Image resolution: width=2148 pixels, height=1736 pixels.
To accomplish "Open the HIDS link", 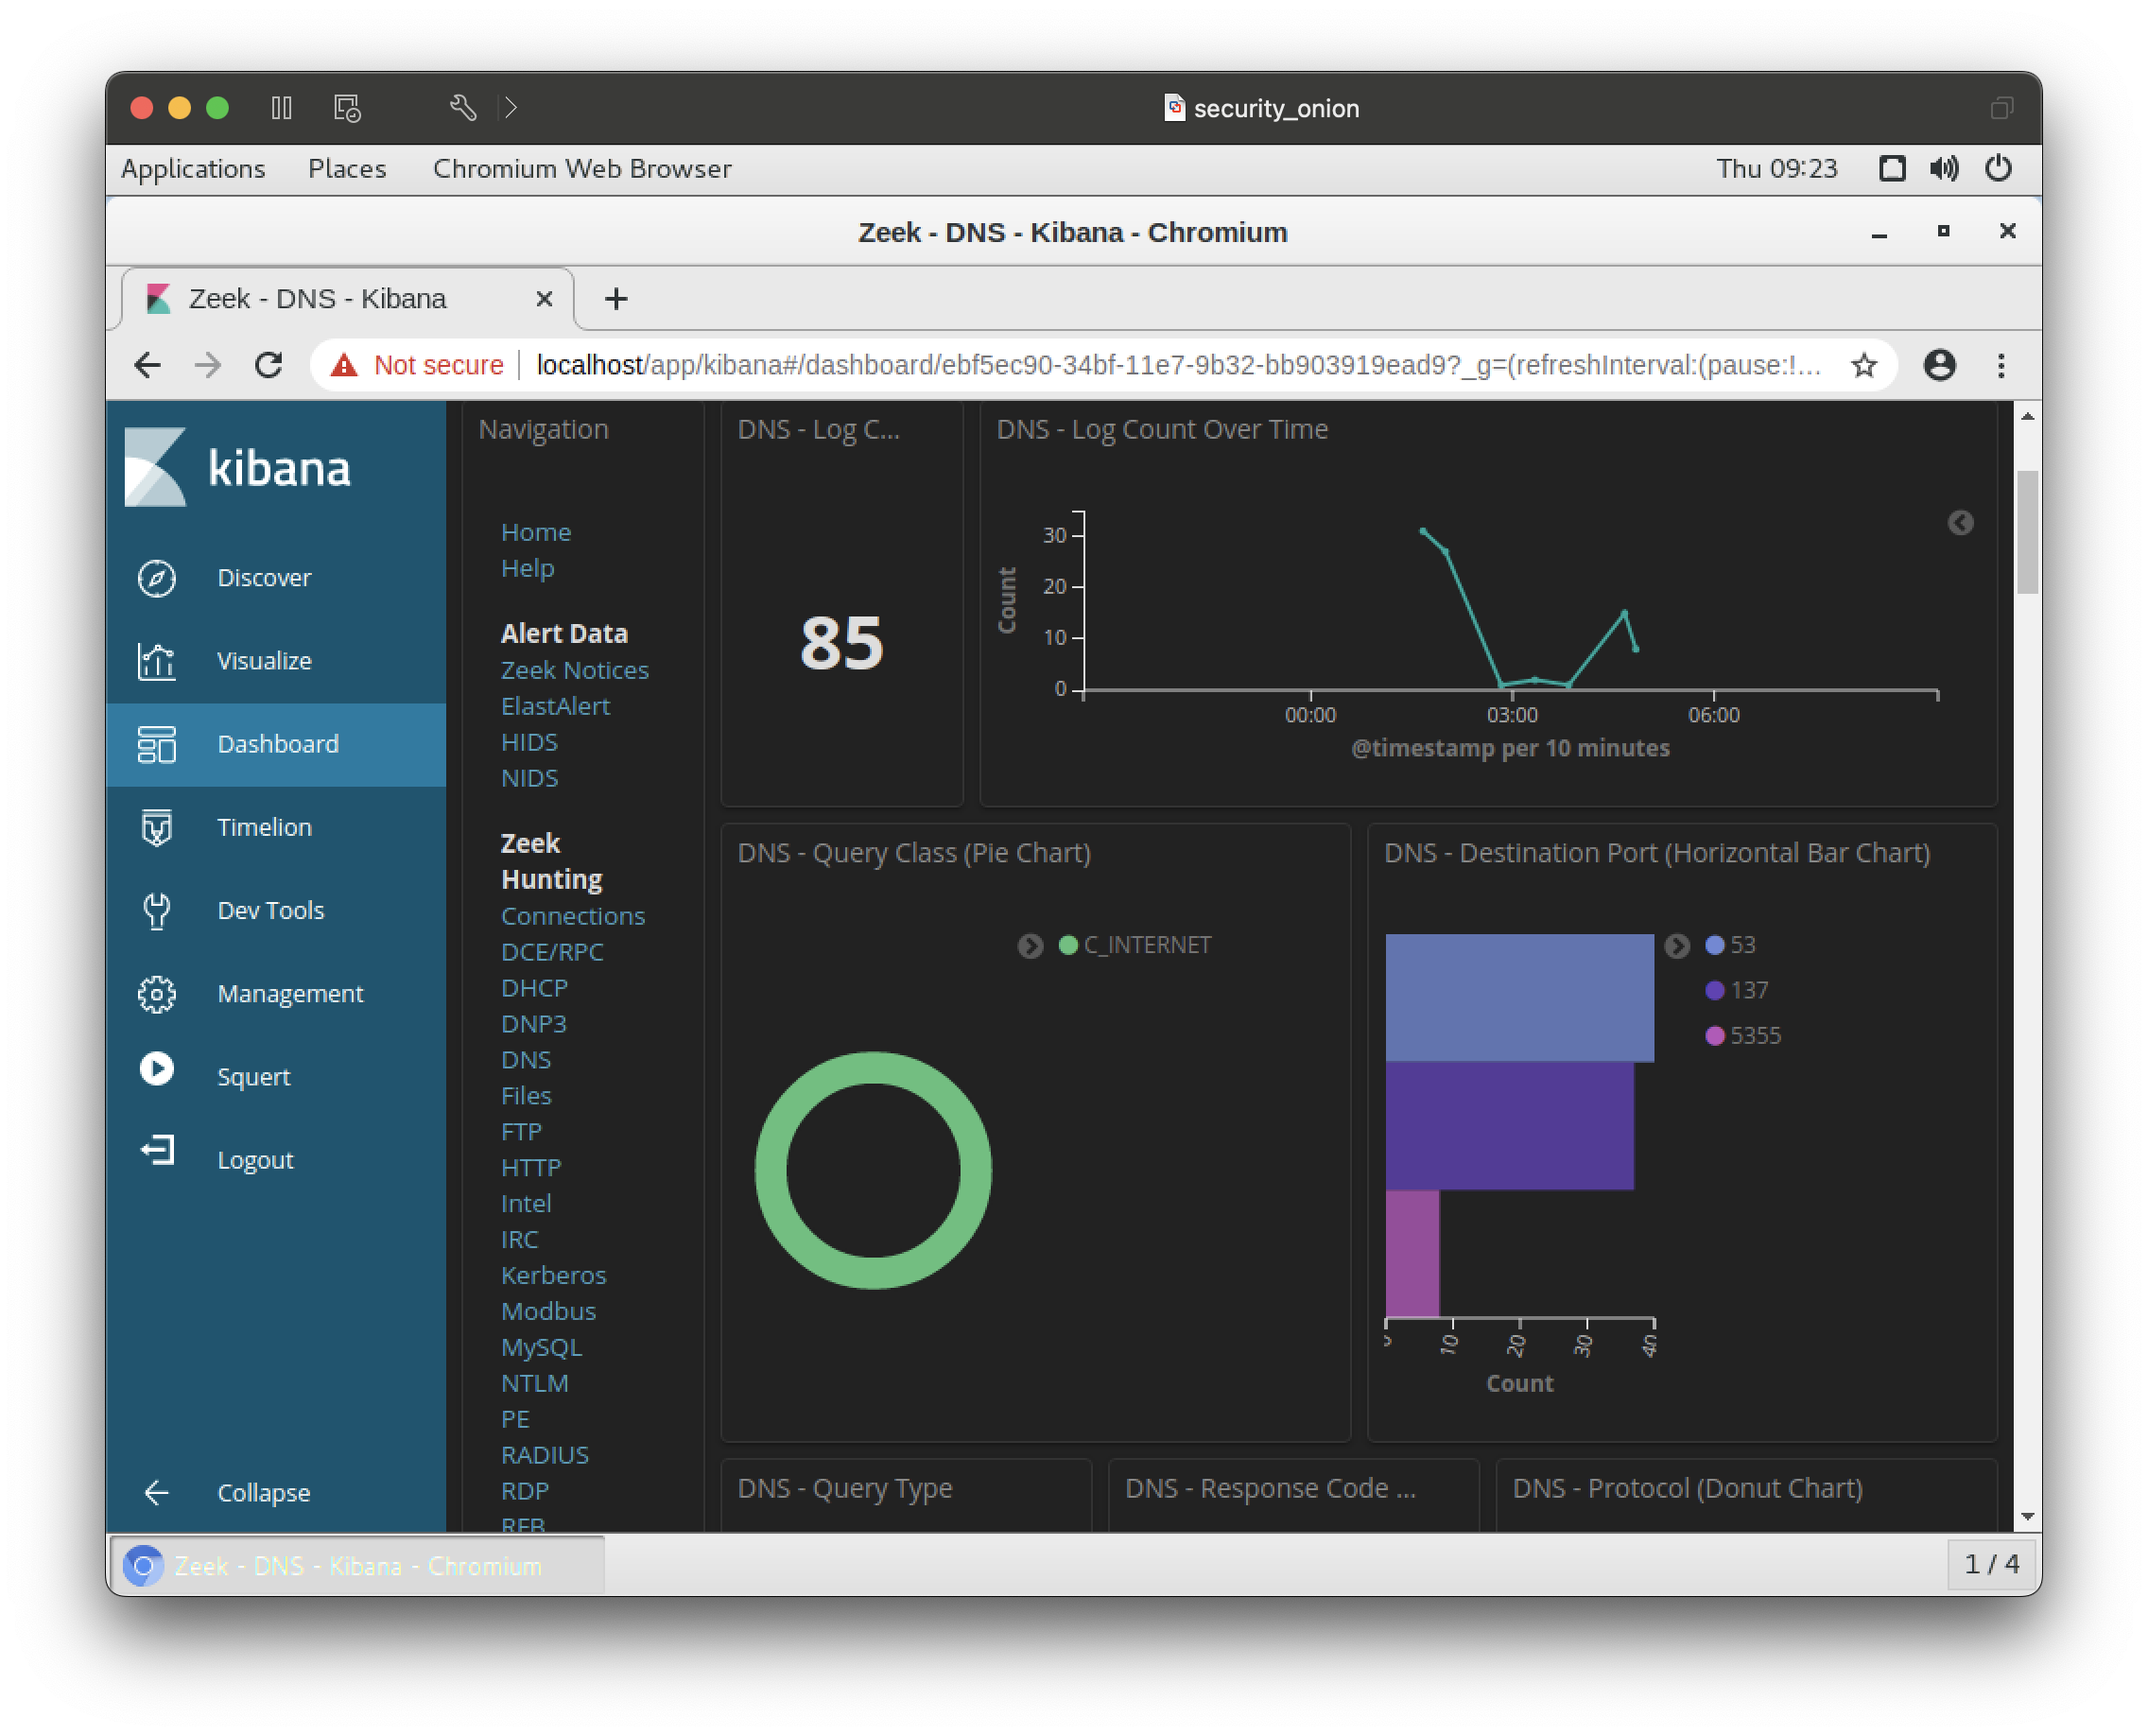I will click(x=529, y=742).
